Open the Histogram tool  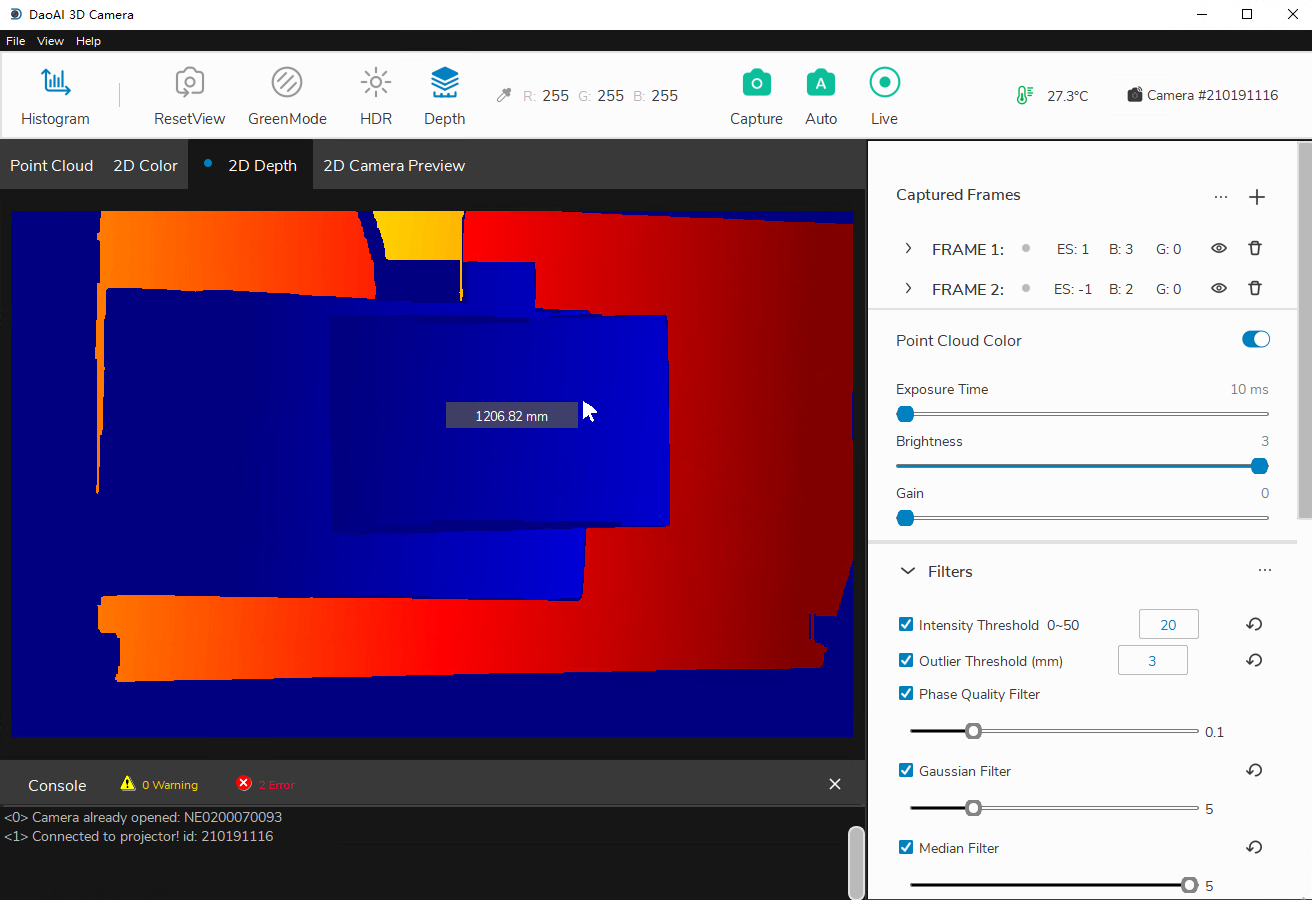coord(55,83)
